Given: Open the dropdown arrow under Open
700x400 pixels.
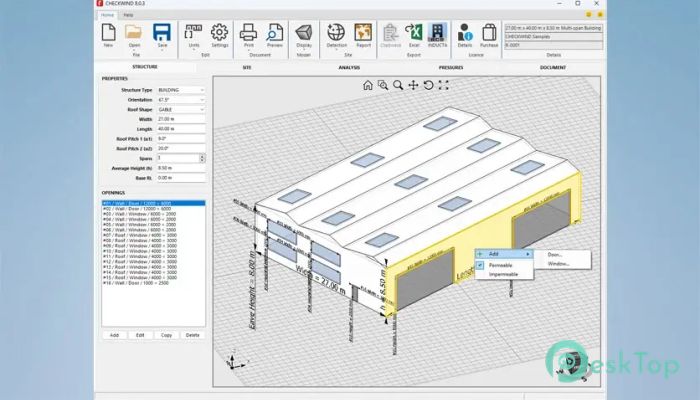Looking at the screenshot, I should [x=134, y=50].
